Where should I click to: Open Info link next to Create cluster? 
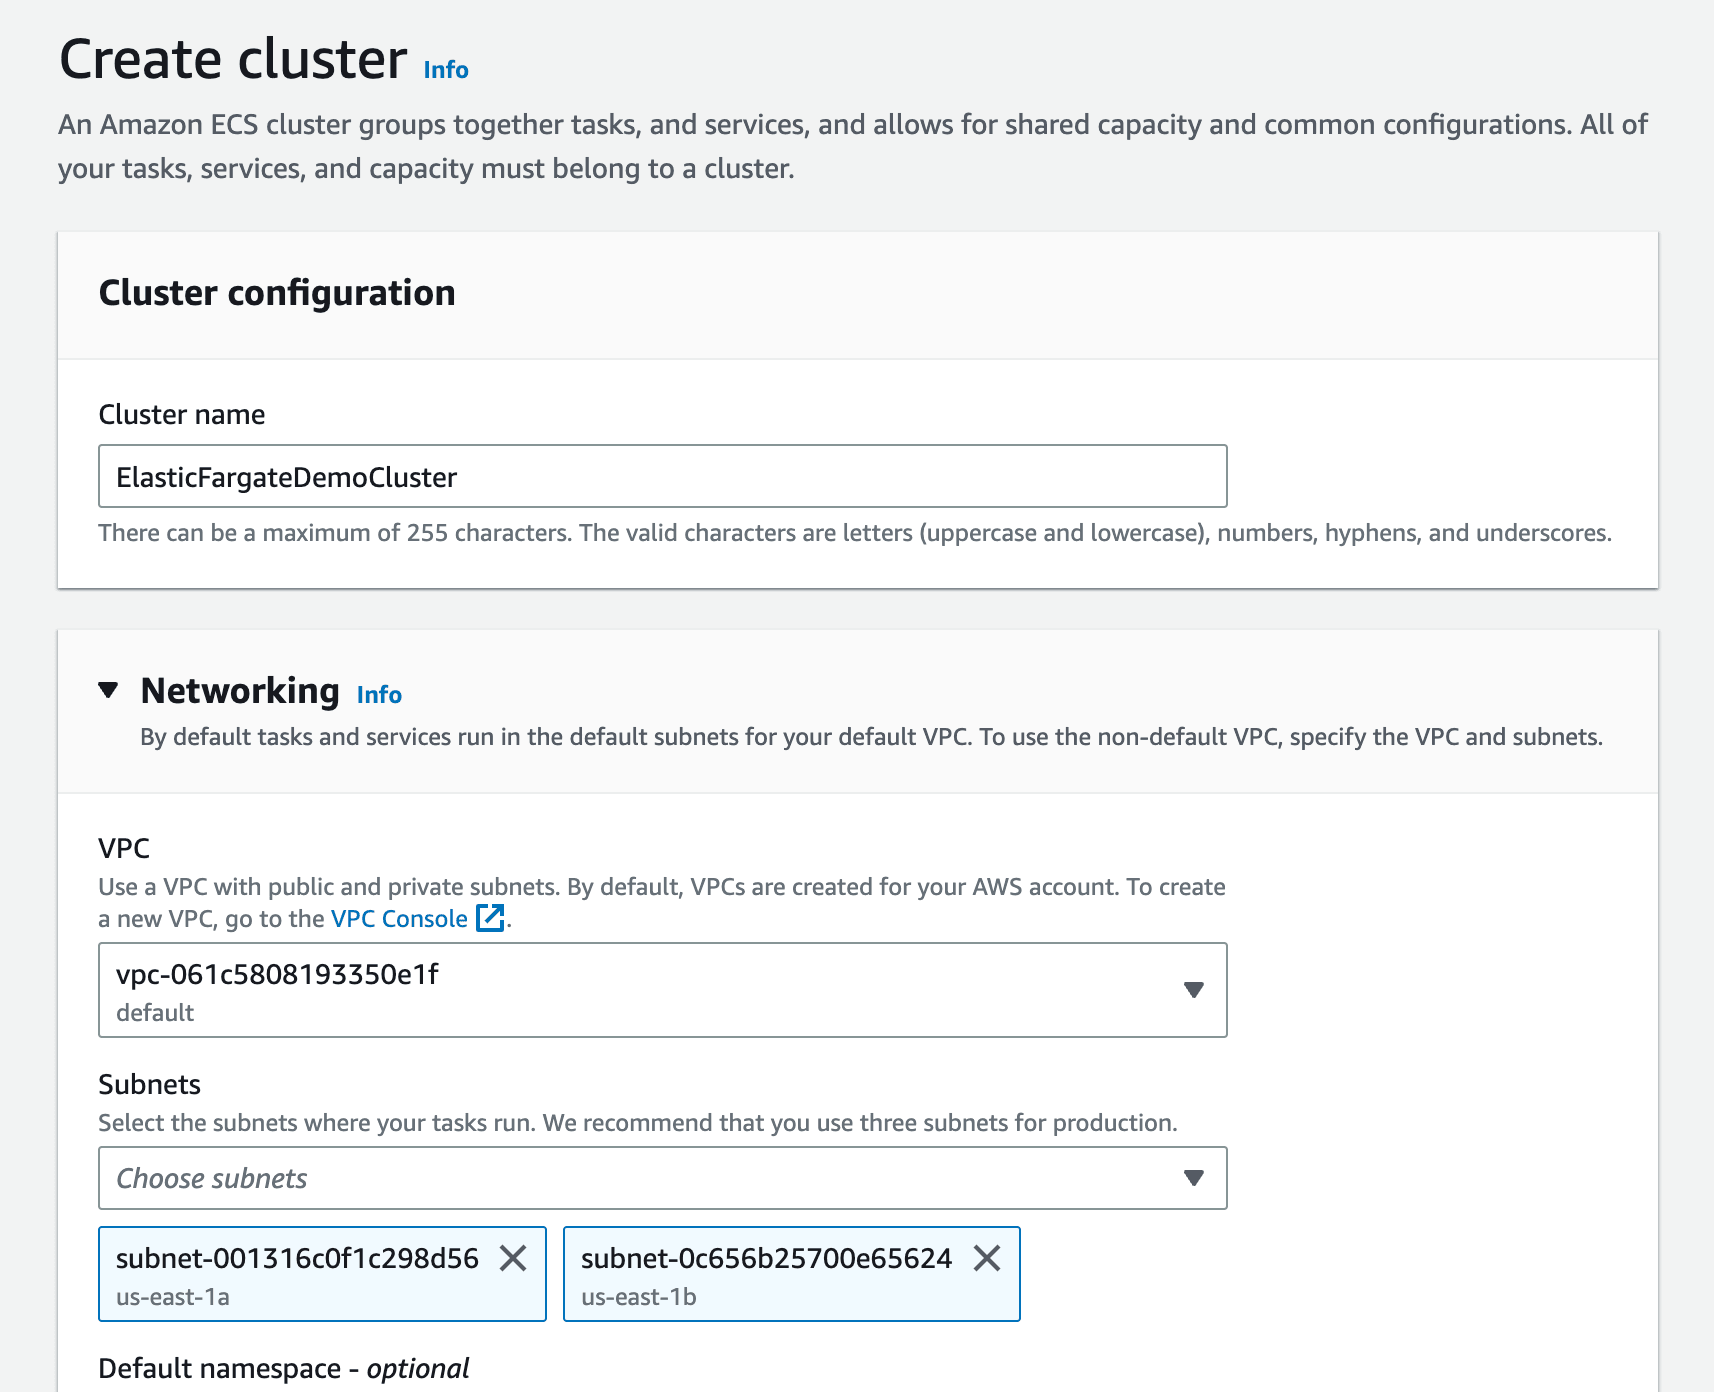[446, 70]
